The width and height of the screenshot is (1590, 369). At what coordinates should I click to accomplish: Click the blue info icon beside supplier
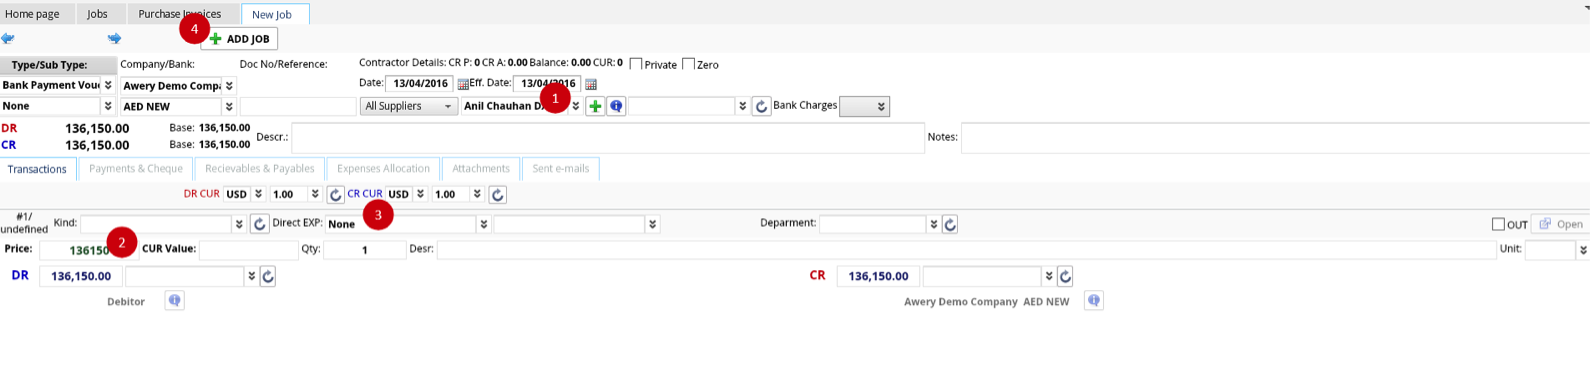coord(616,106)
